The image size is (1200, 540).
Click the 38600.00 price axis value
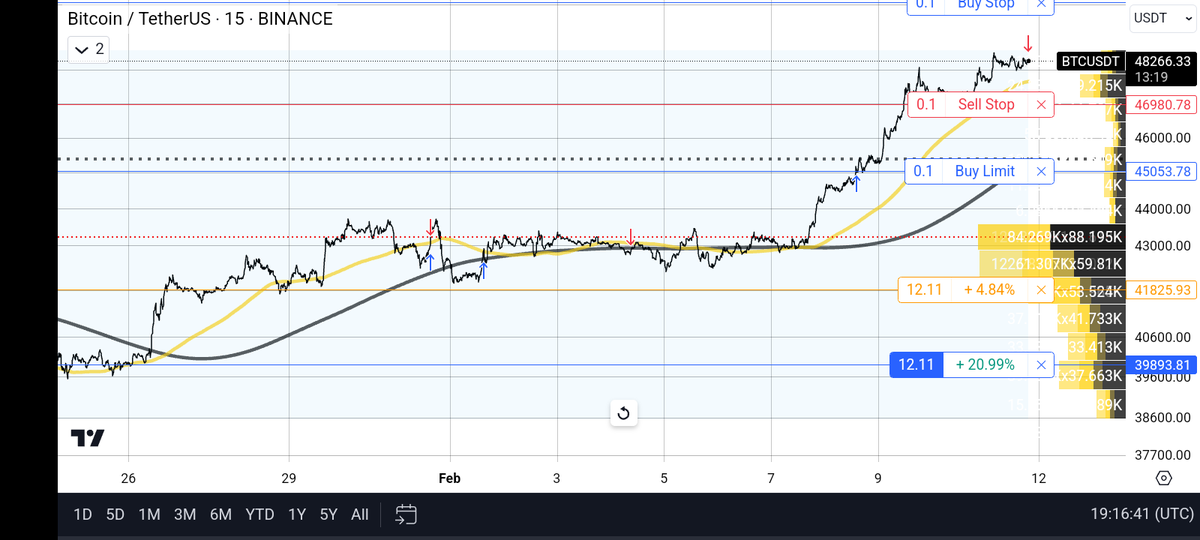coord(1162,416)
